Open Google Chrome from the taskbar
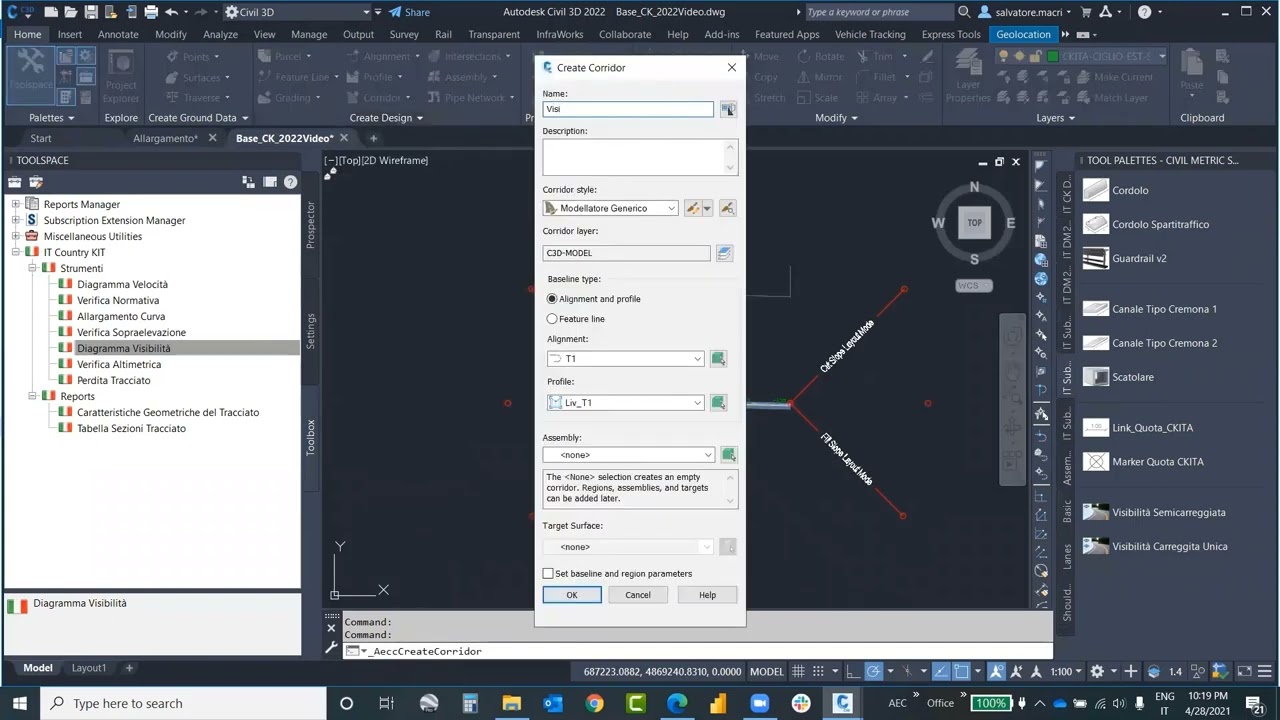1280x720 pixels. pyautogui.click(x=594, y=703)
